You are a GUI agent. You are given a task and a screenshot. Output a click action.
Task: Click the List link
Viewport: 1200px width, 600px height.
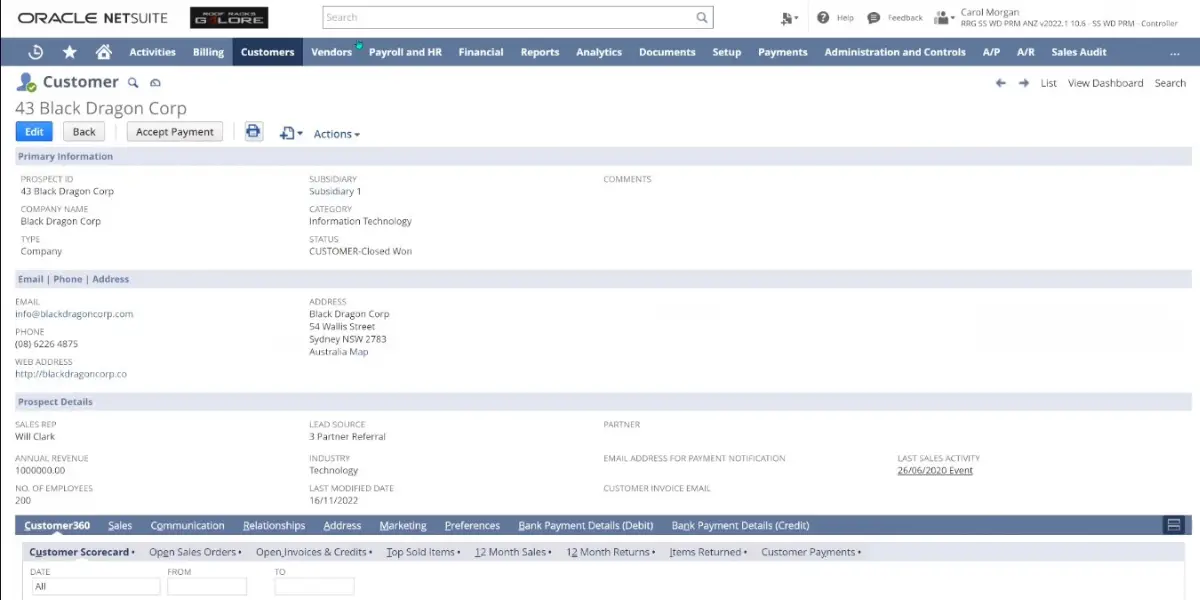(x=1048, y=83)
